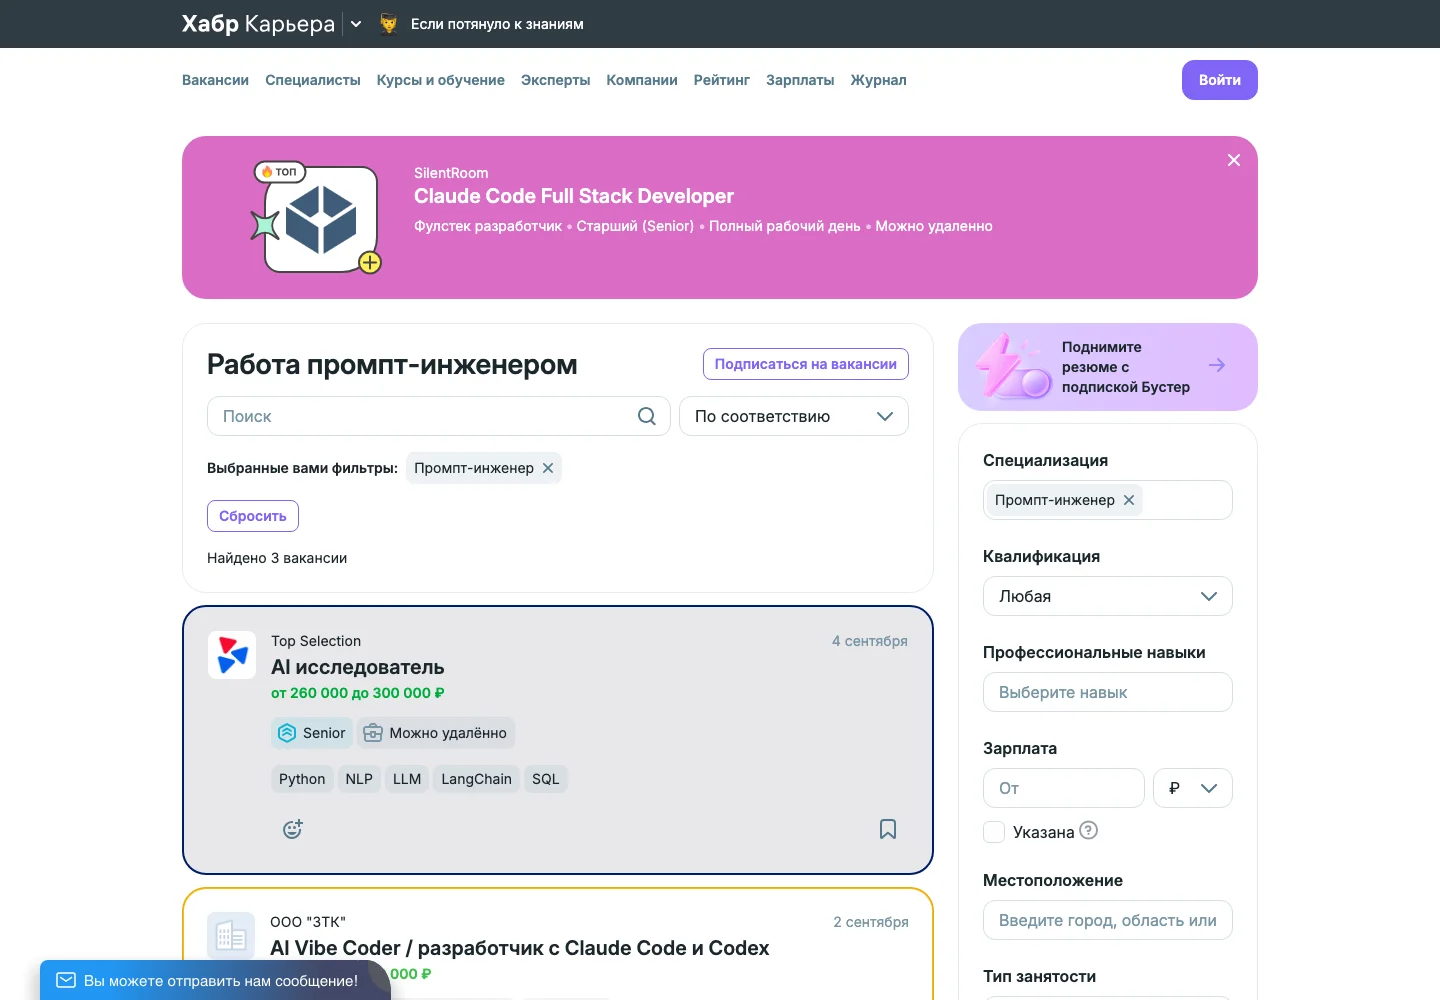Click the emoji reaction icon on vacancy card
The height and width of the screenshot is (1000, 1440).
click(x=293, y=829)
